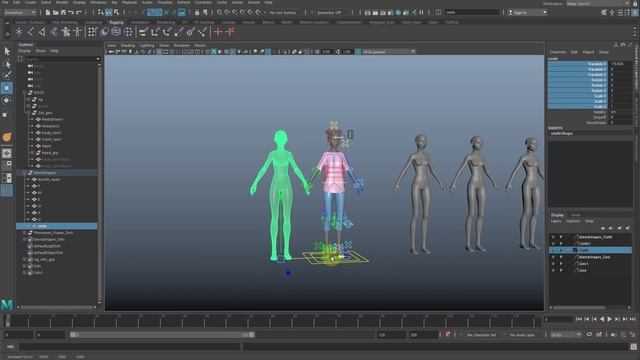This screenshot has height=360, width=640.
Task: Click the Play backwards button
Action: coord(602,319)
